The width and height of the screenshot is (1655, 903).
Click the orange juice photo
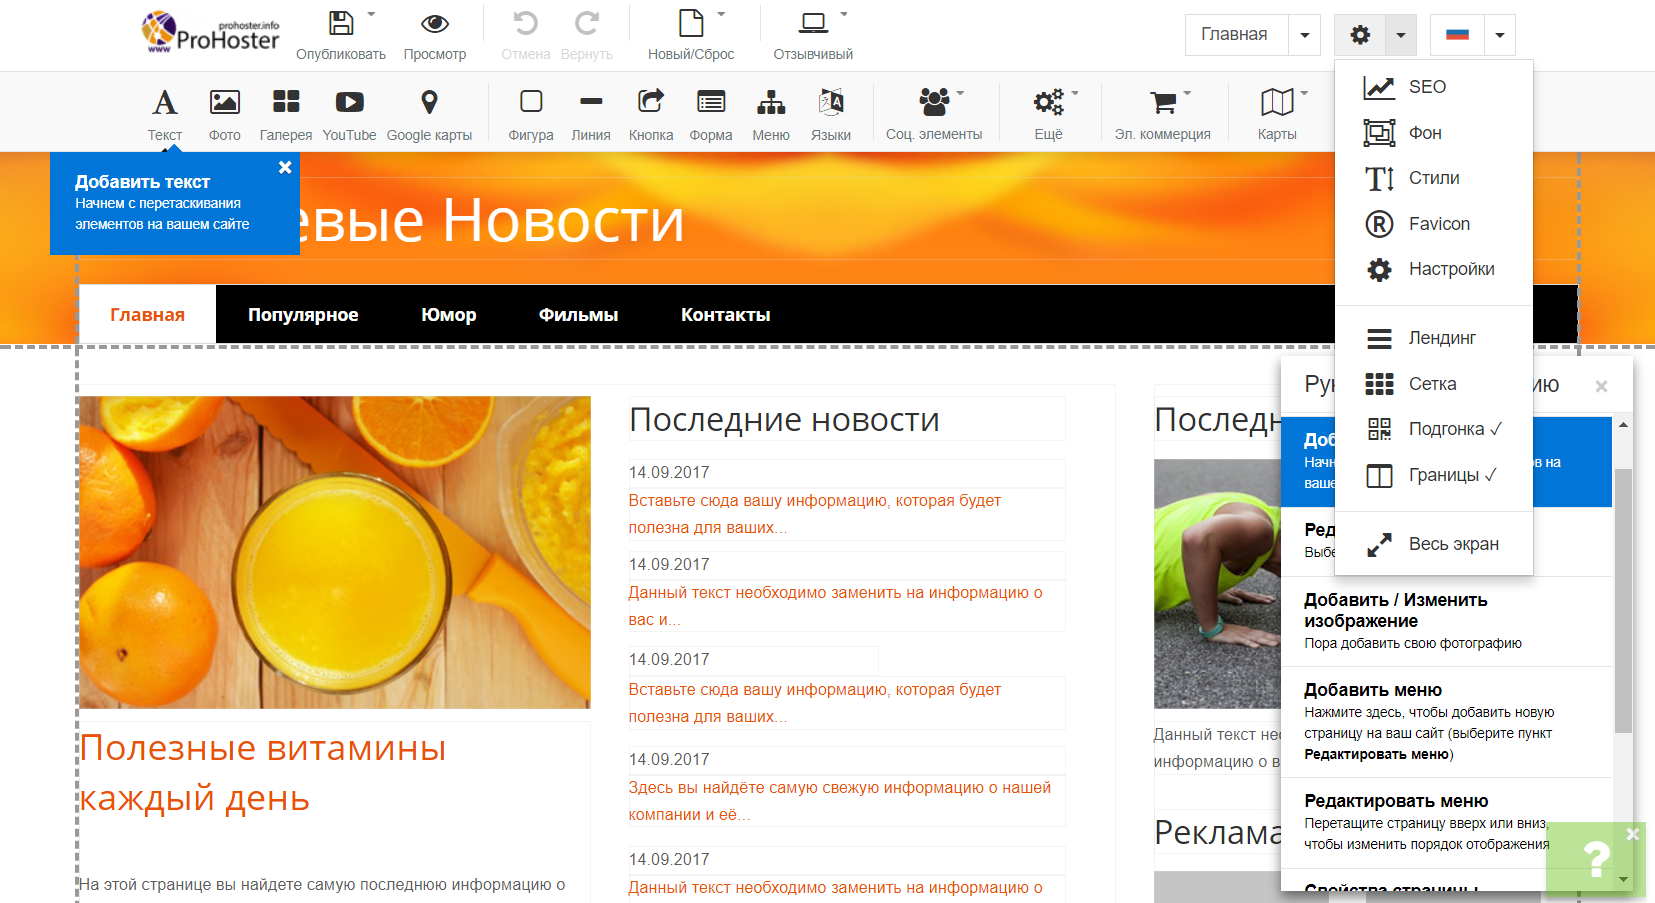334,552
